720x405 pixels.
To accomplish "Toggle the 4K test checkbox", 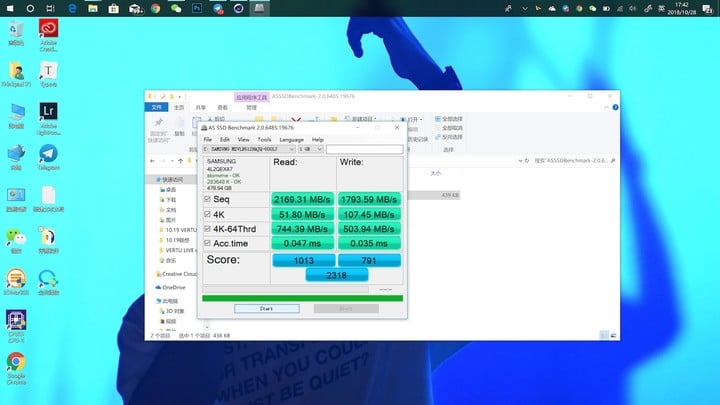I will 207,214.
